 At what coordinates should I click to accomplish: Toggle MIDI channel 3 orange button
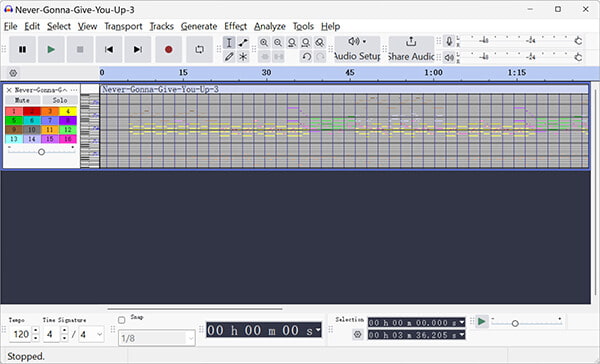tap(50, 111)
